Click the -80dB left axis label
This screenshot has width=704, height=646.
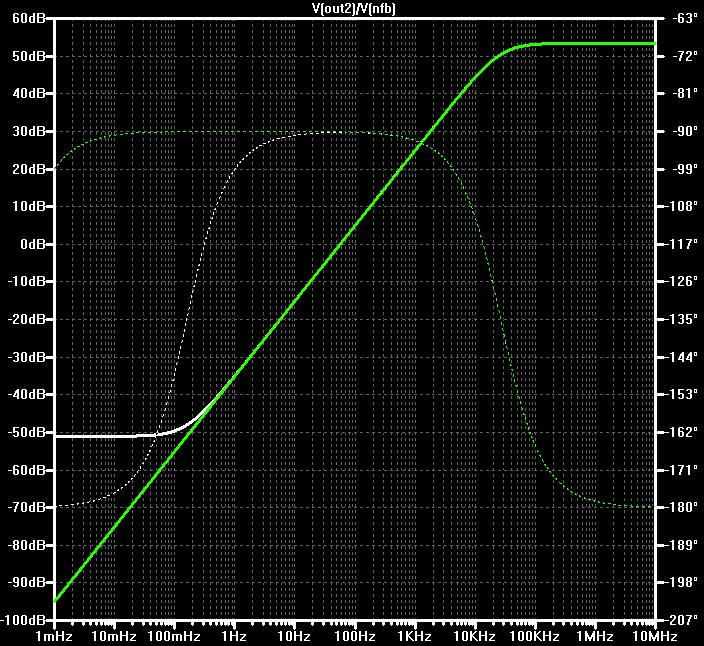click(x=26, y=545)
